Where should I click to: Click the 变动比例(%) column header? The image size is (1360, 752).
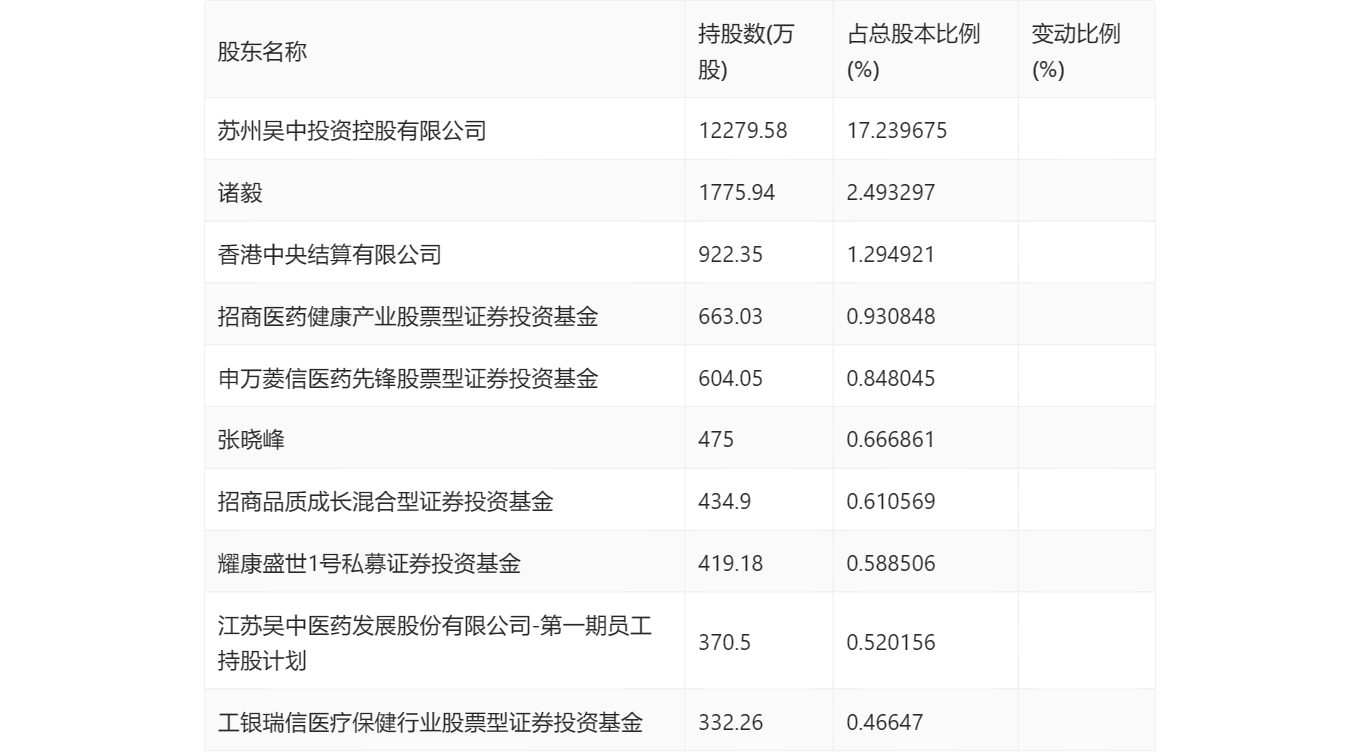[x=1076, y=52]
